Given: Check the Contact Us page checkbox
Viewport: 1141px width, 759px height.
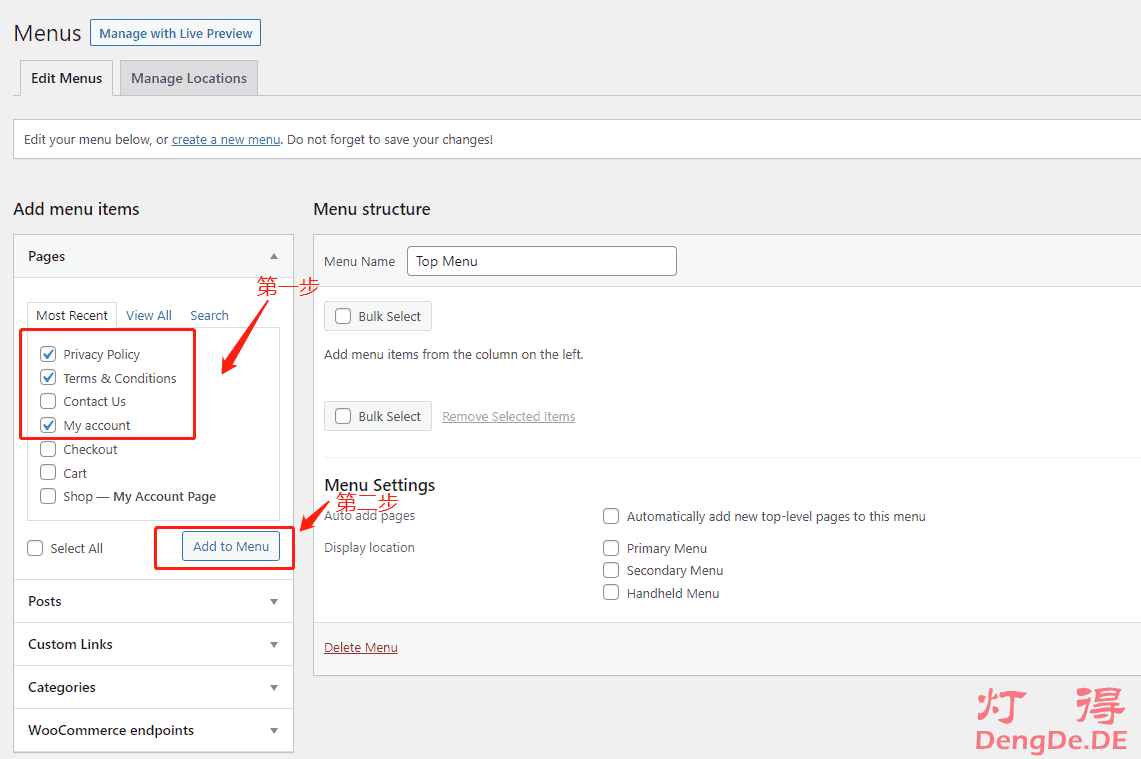Looking at the screenshot, I should 48,401.
